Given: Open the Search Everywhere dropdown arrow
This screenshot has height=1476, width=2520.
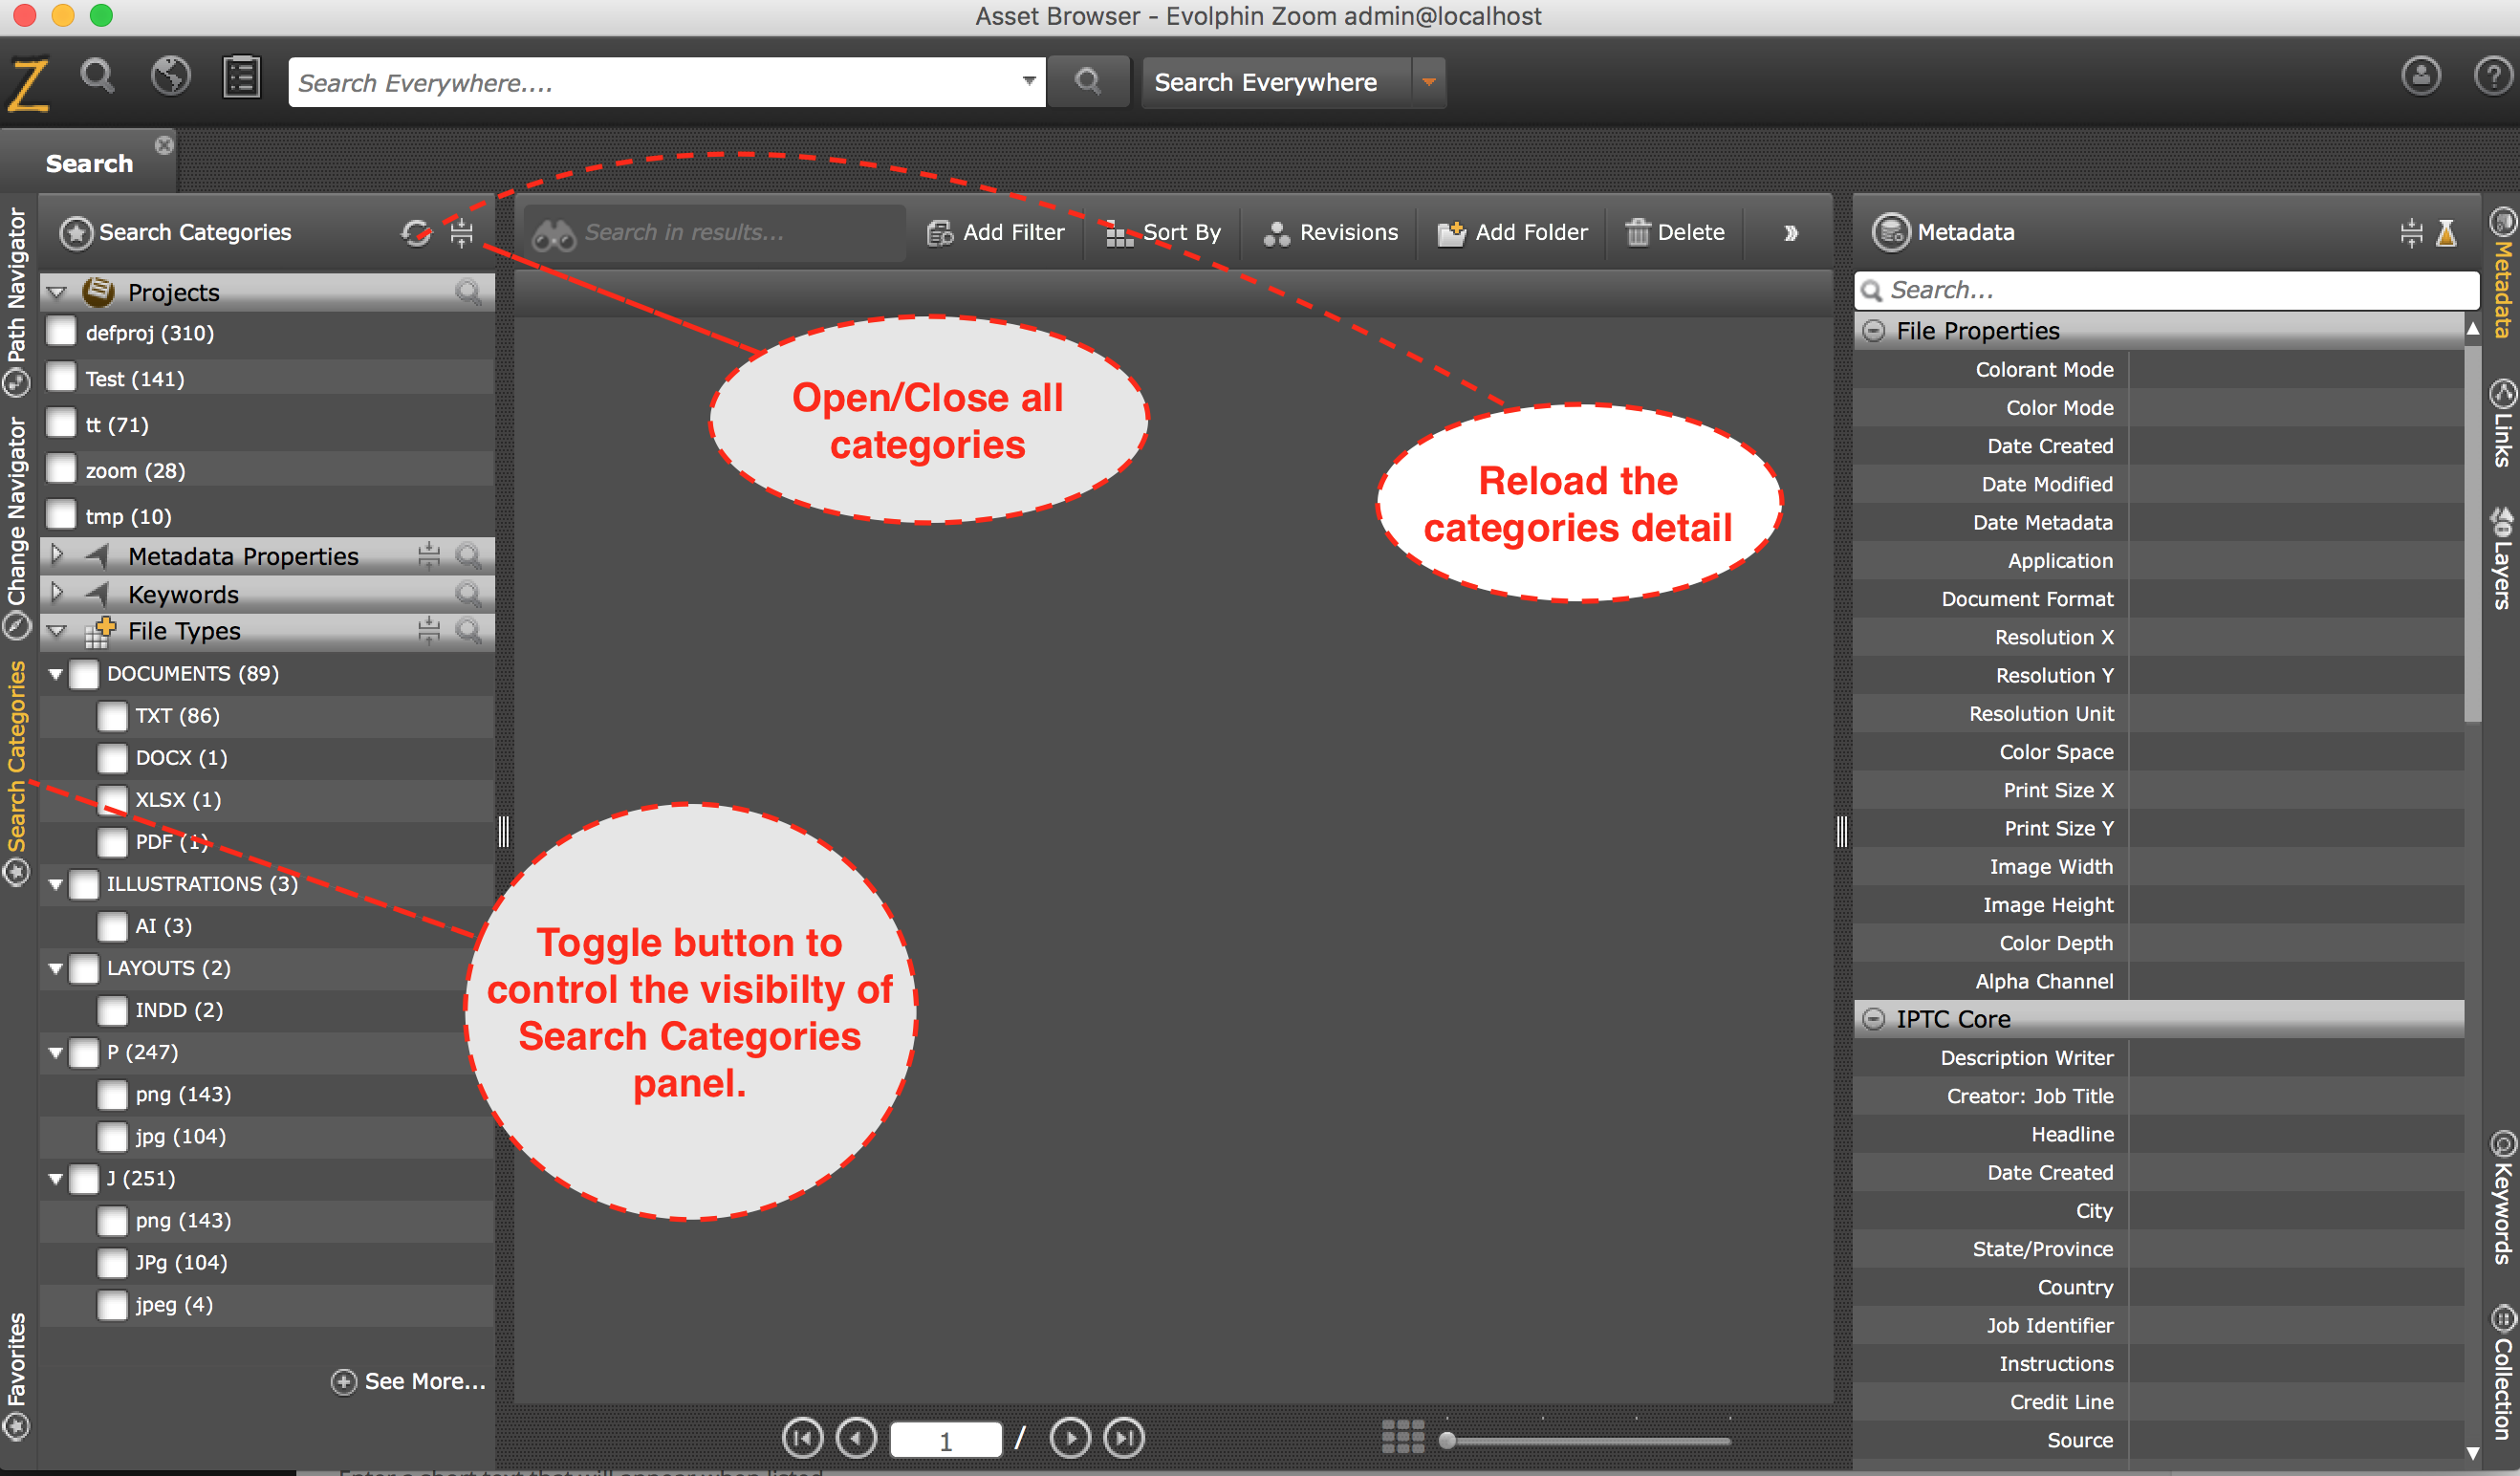Looking at the screenshot, I should click(1429, 82).
